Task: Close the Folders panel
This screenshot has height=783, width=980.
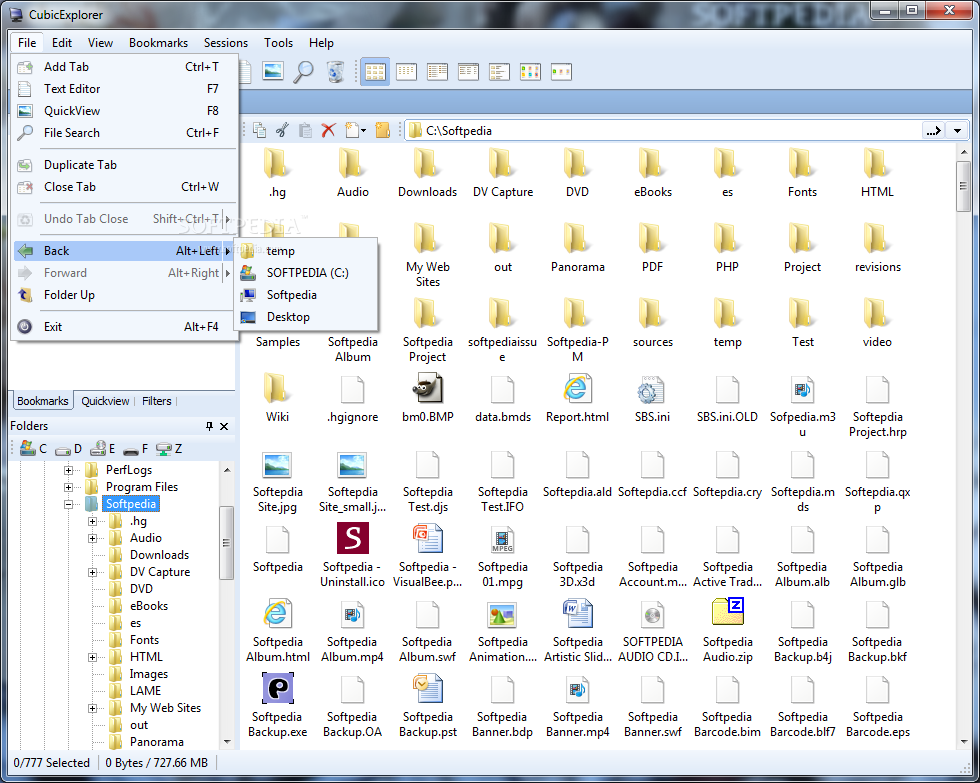Action: tap(224, 426)
